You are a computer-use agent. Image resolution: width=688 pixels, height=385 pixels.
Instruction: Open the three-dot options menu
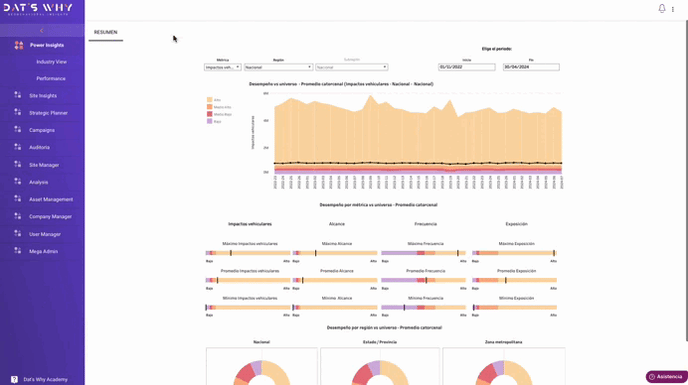coord(673,9)
